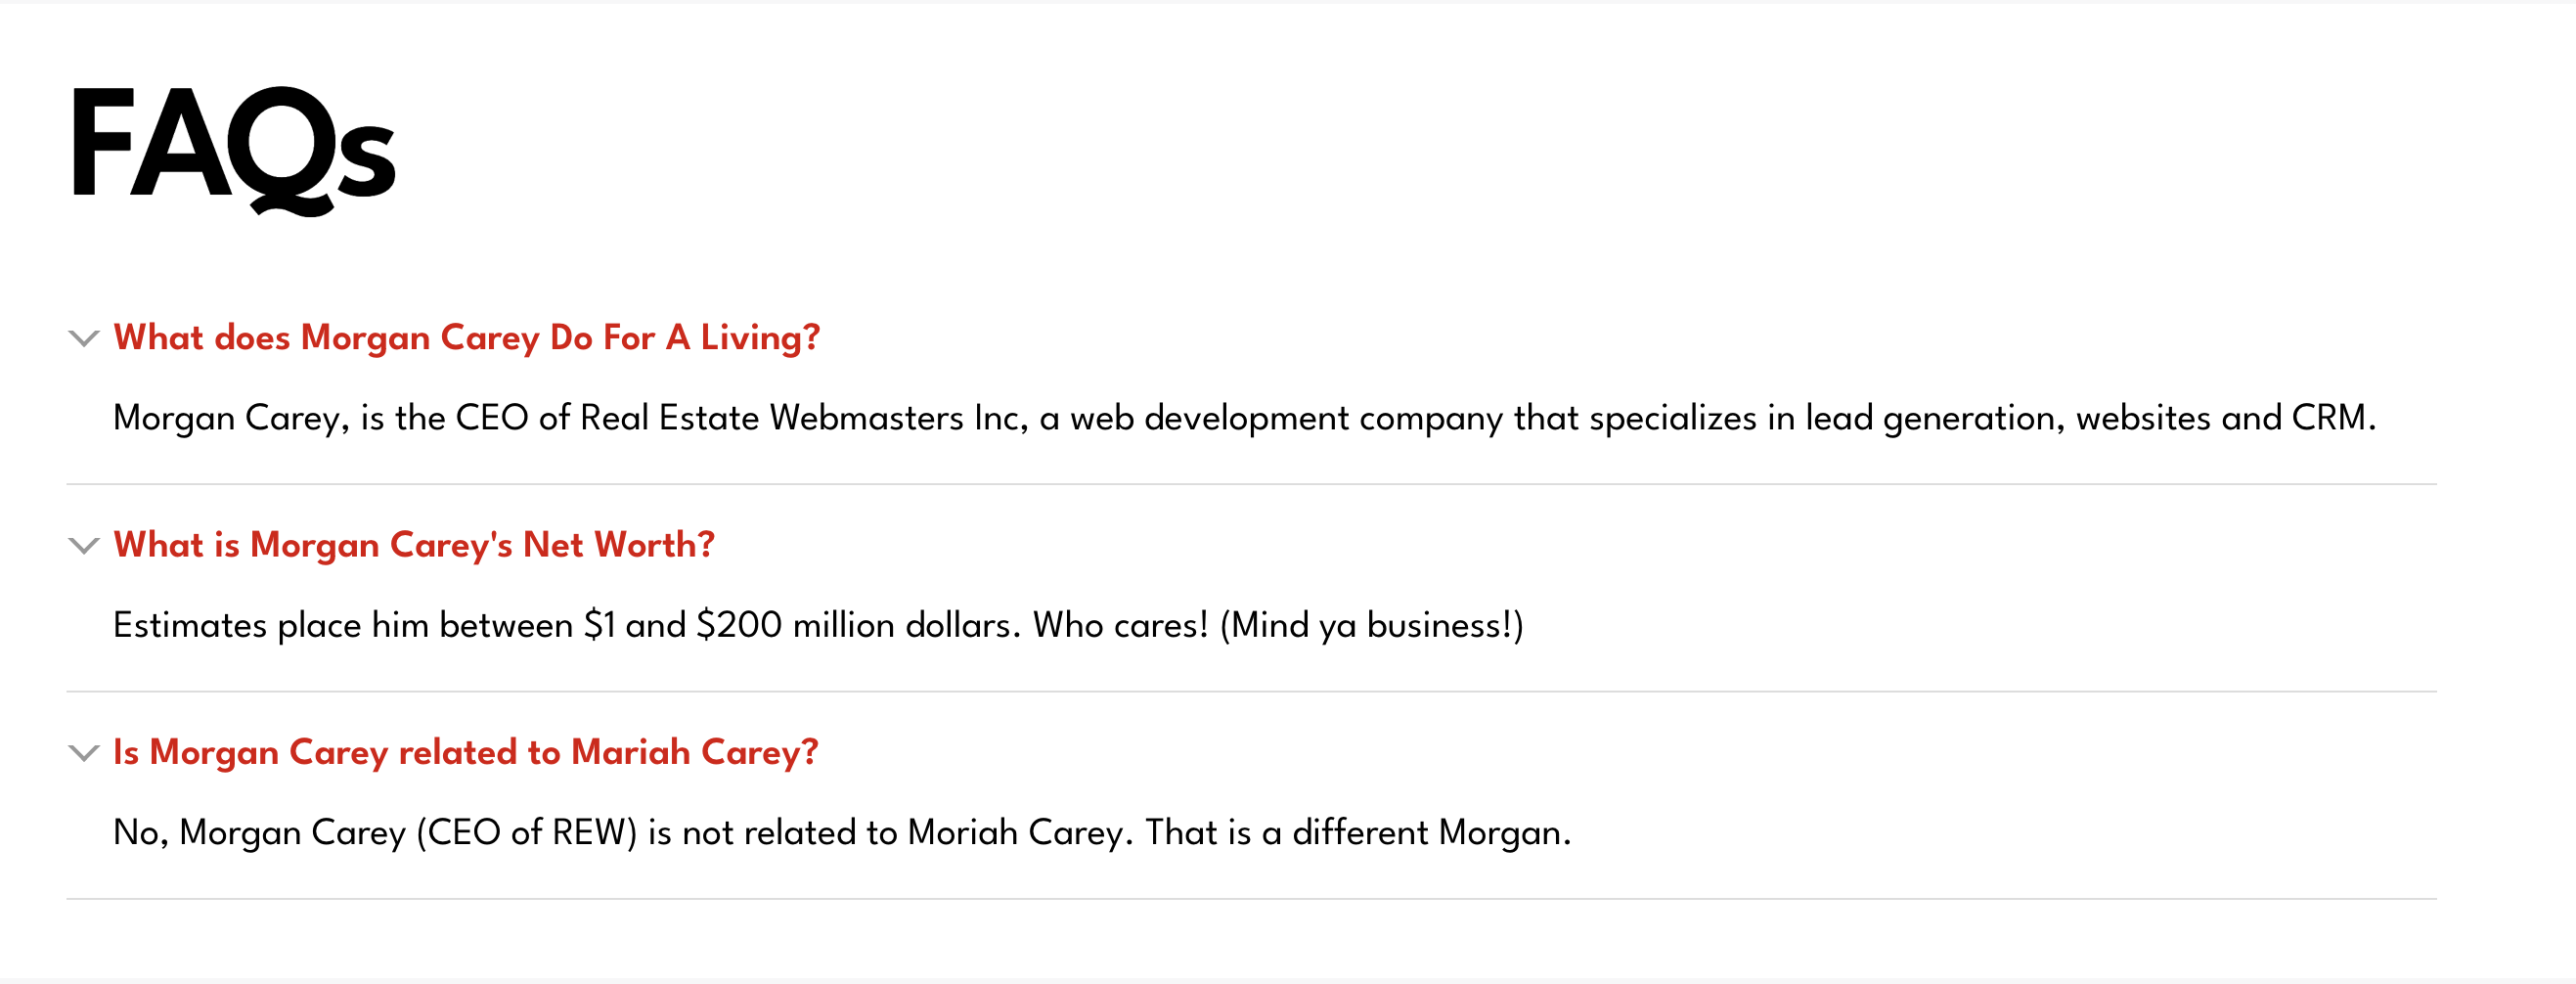Click 'Estimates place him between' text
Viewport: 2576px width, 984px height.
coord(343,625)
